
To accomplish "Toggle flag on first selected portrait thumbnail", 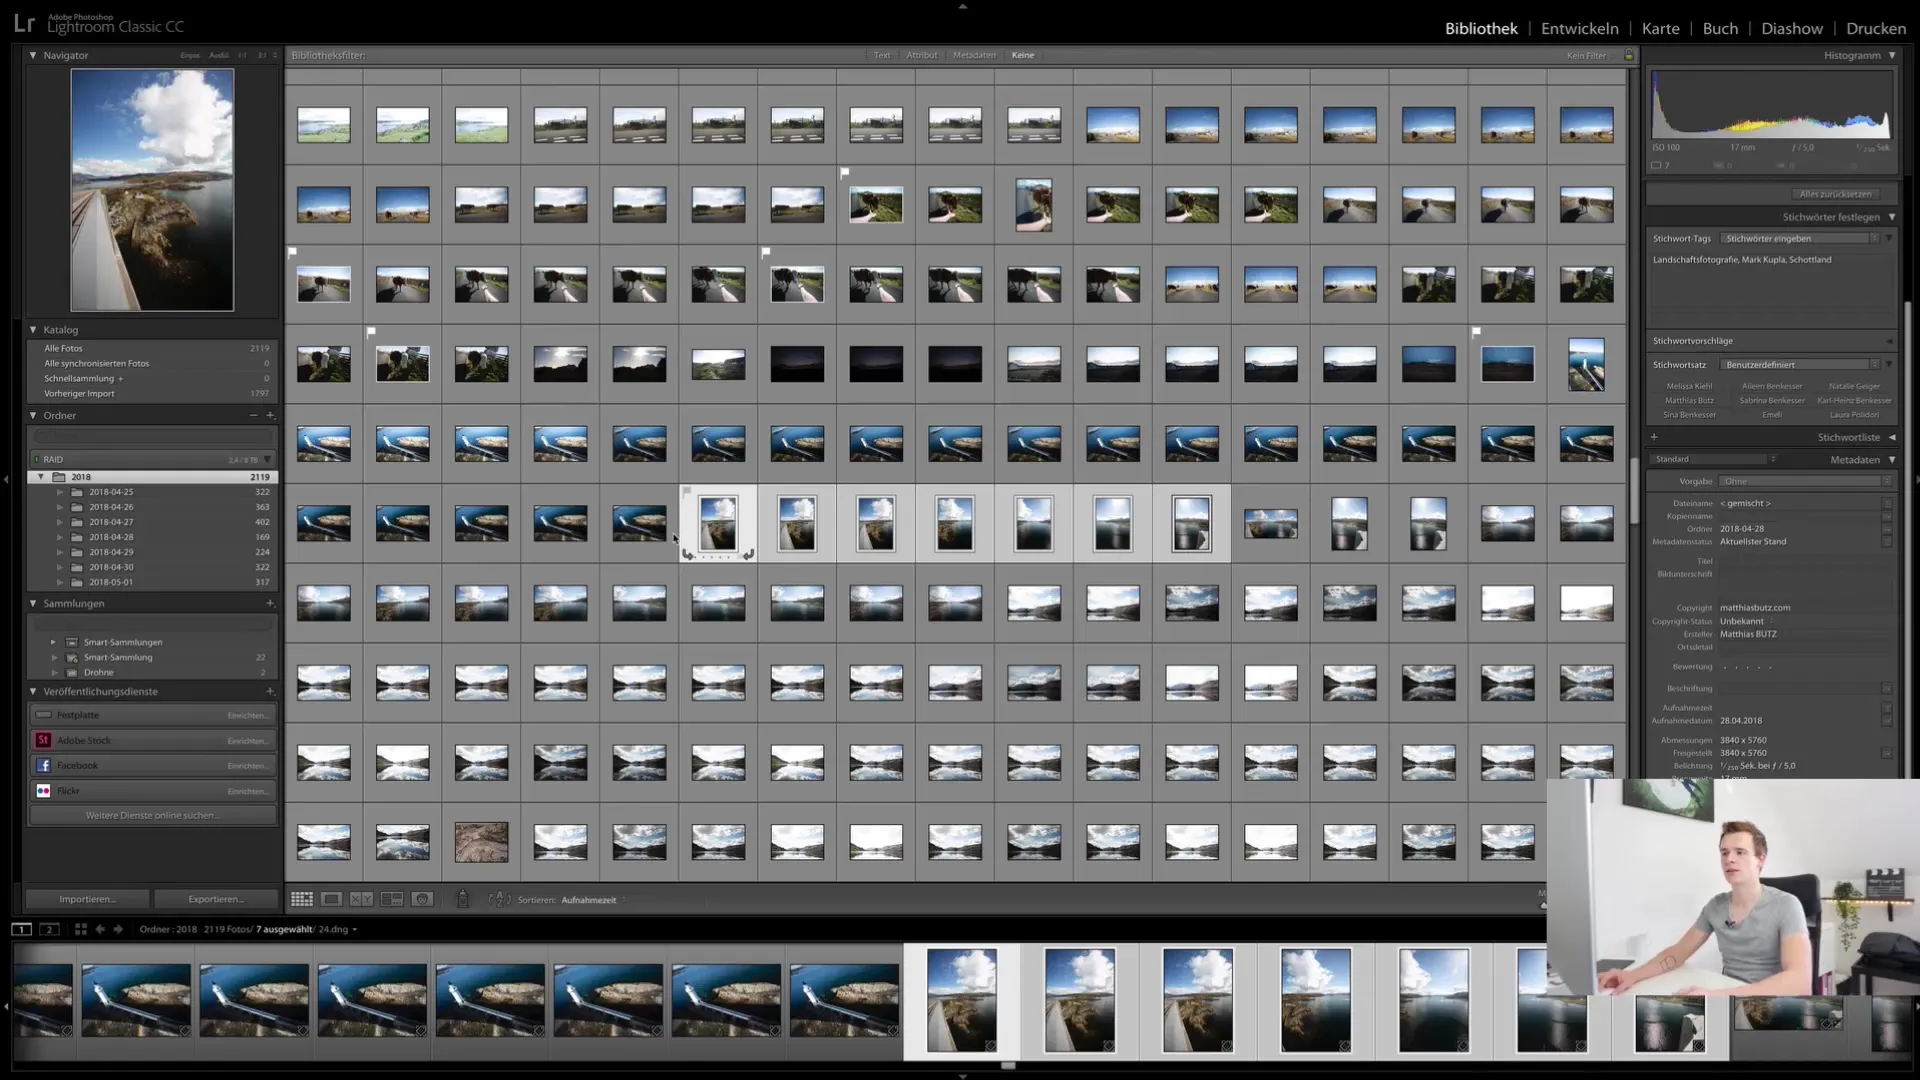I will [686, 491].
